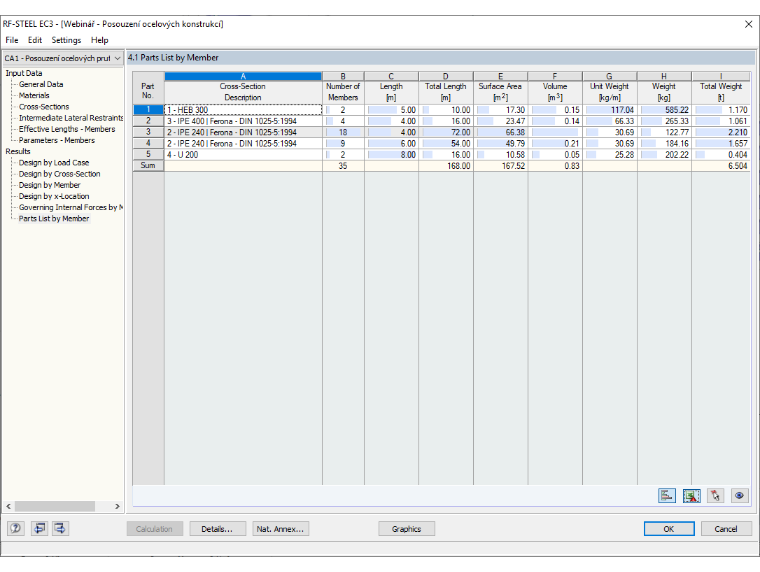
Task: Click the tree scrollbar right arrow
Action: [x=117, y=506]
